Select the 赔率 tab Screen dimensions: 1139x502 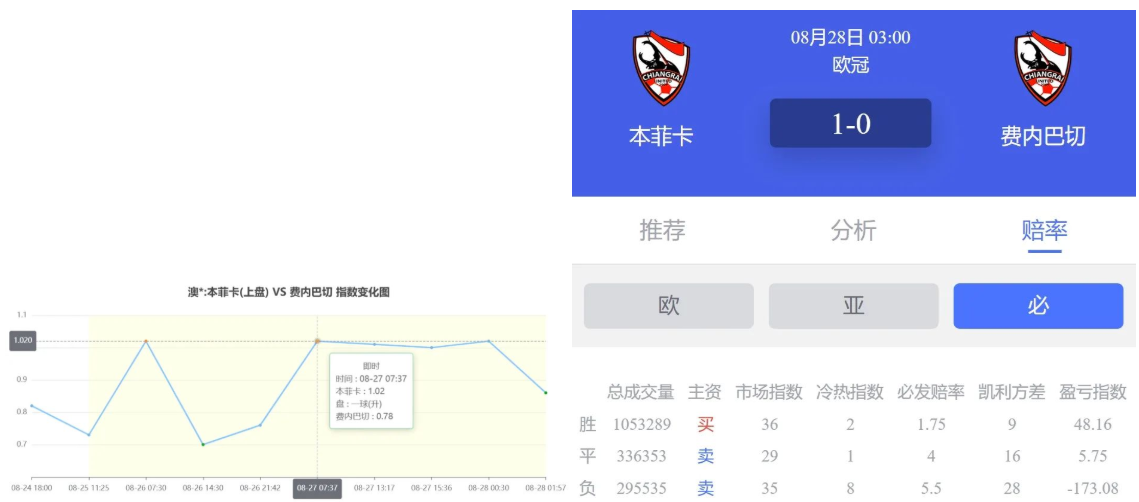1044,230
